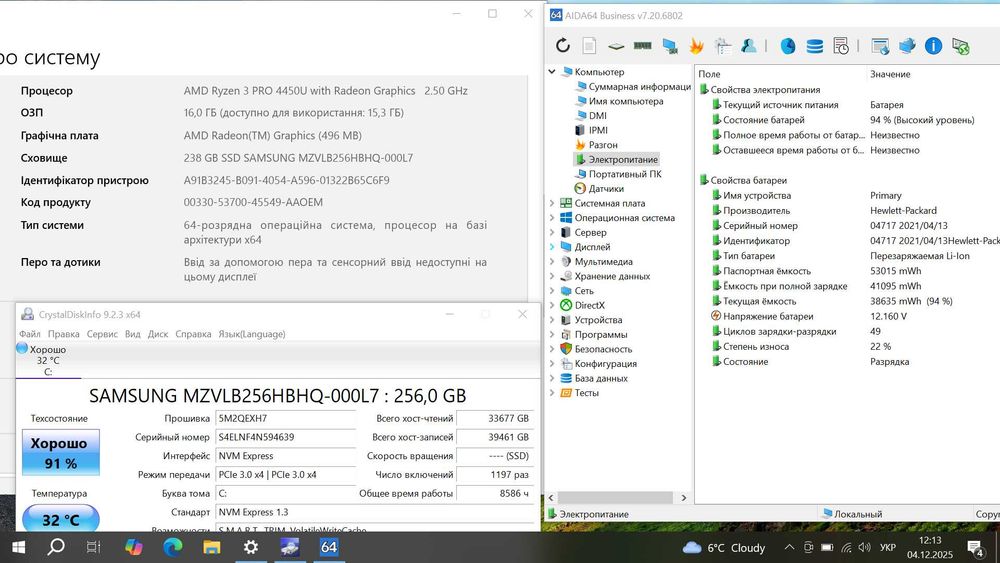
Task: Launch Microsoft Edge from taskbar
Action: (173, 547)
